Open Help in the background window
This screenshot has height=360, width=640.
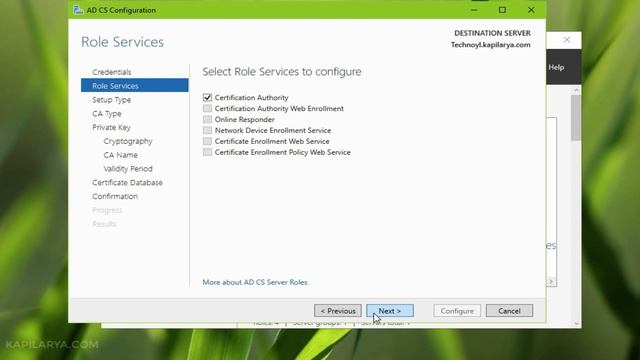[x=556, y=67]
